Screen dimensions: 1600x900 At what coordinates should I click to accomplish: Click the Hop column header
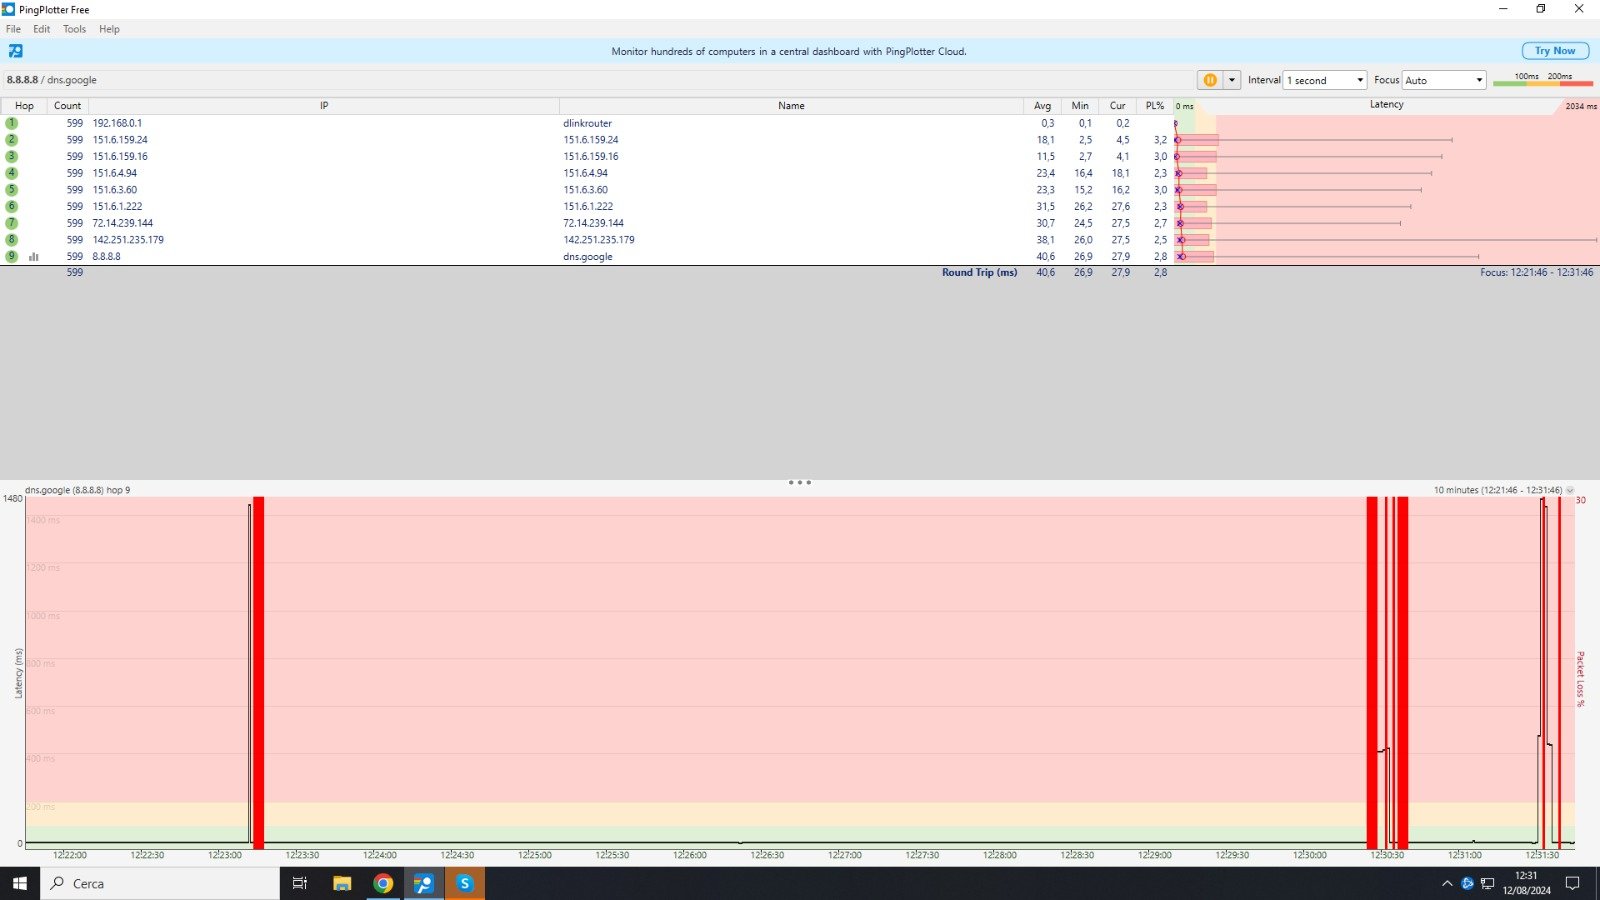click(x=24, y=105)
